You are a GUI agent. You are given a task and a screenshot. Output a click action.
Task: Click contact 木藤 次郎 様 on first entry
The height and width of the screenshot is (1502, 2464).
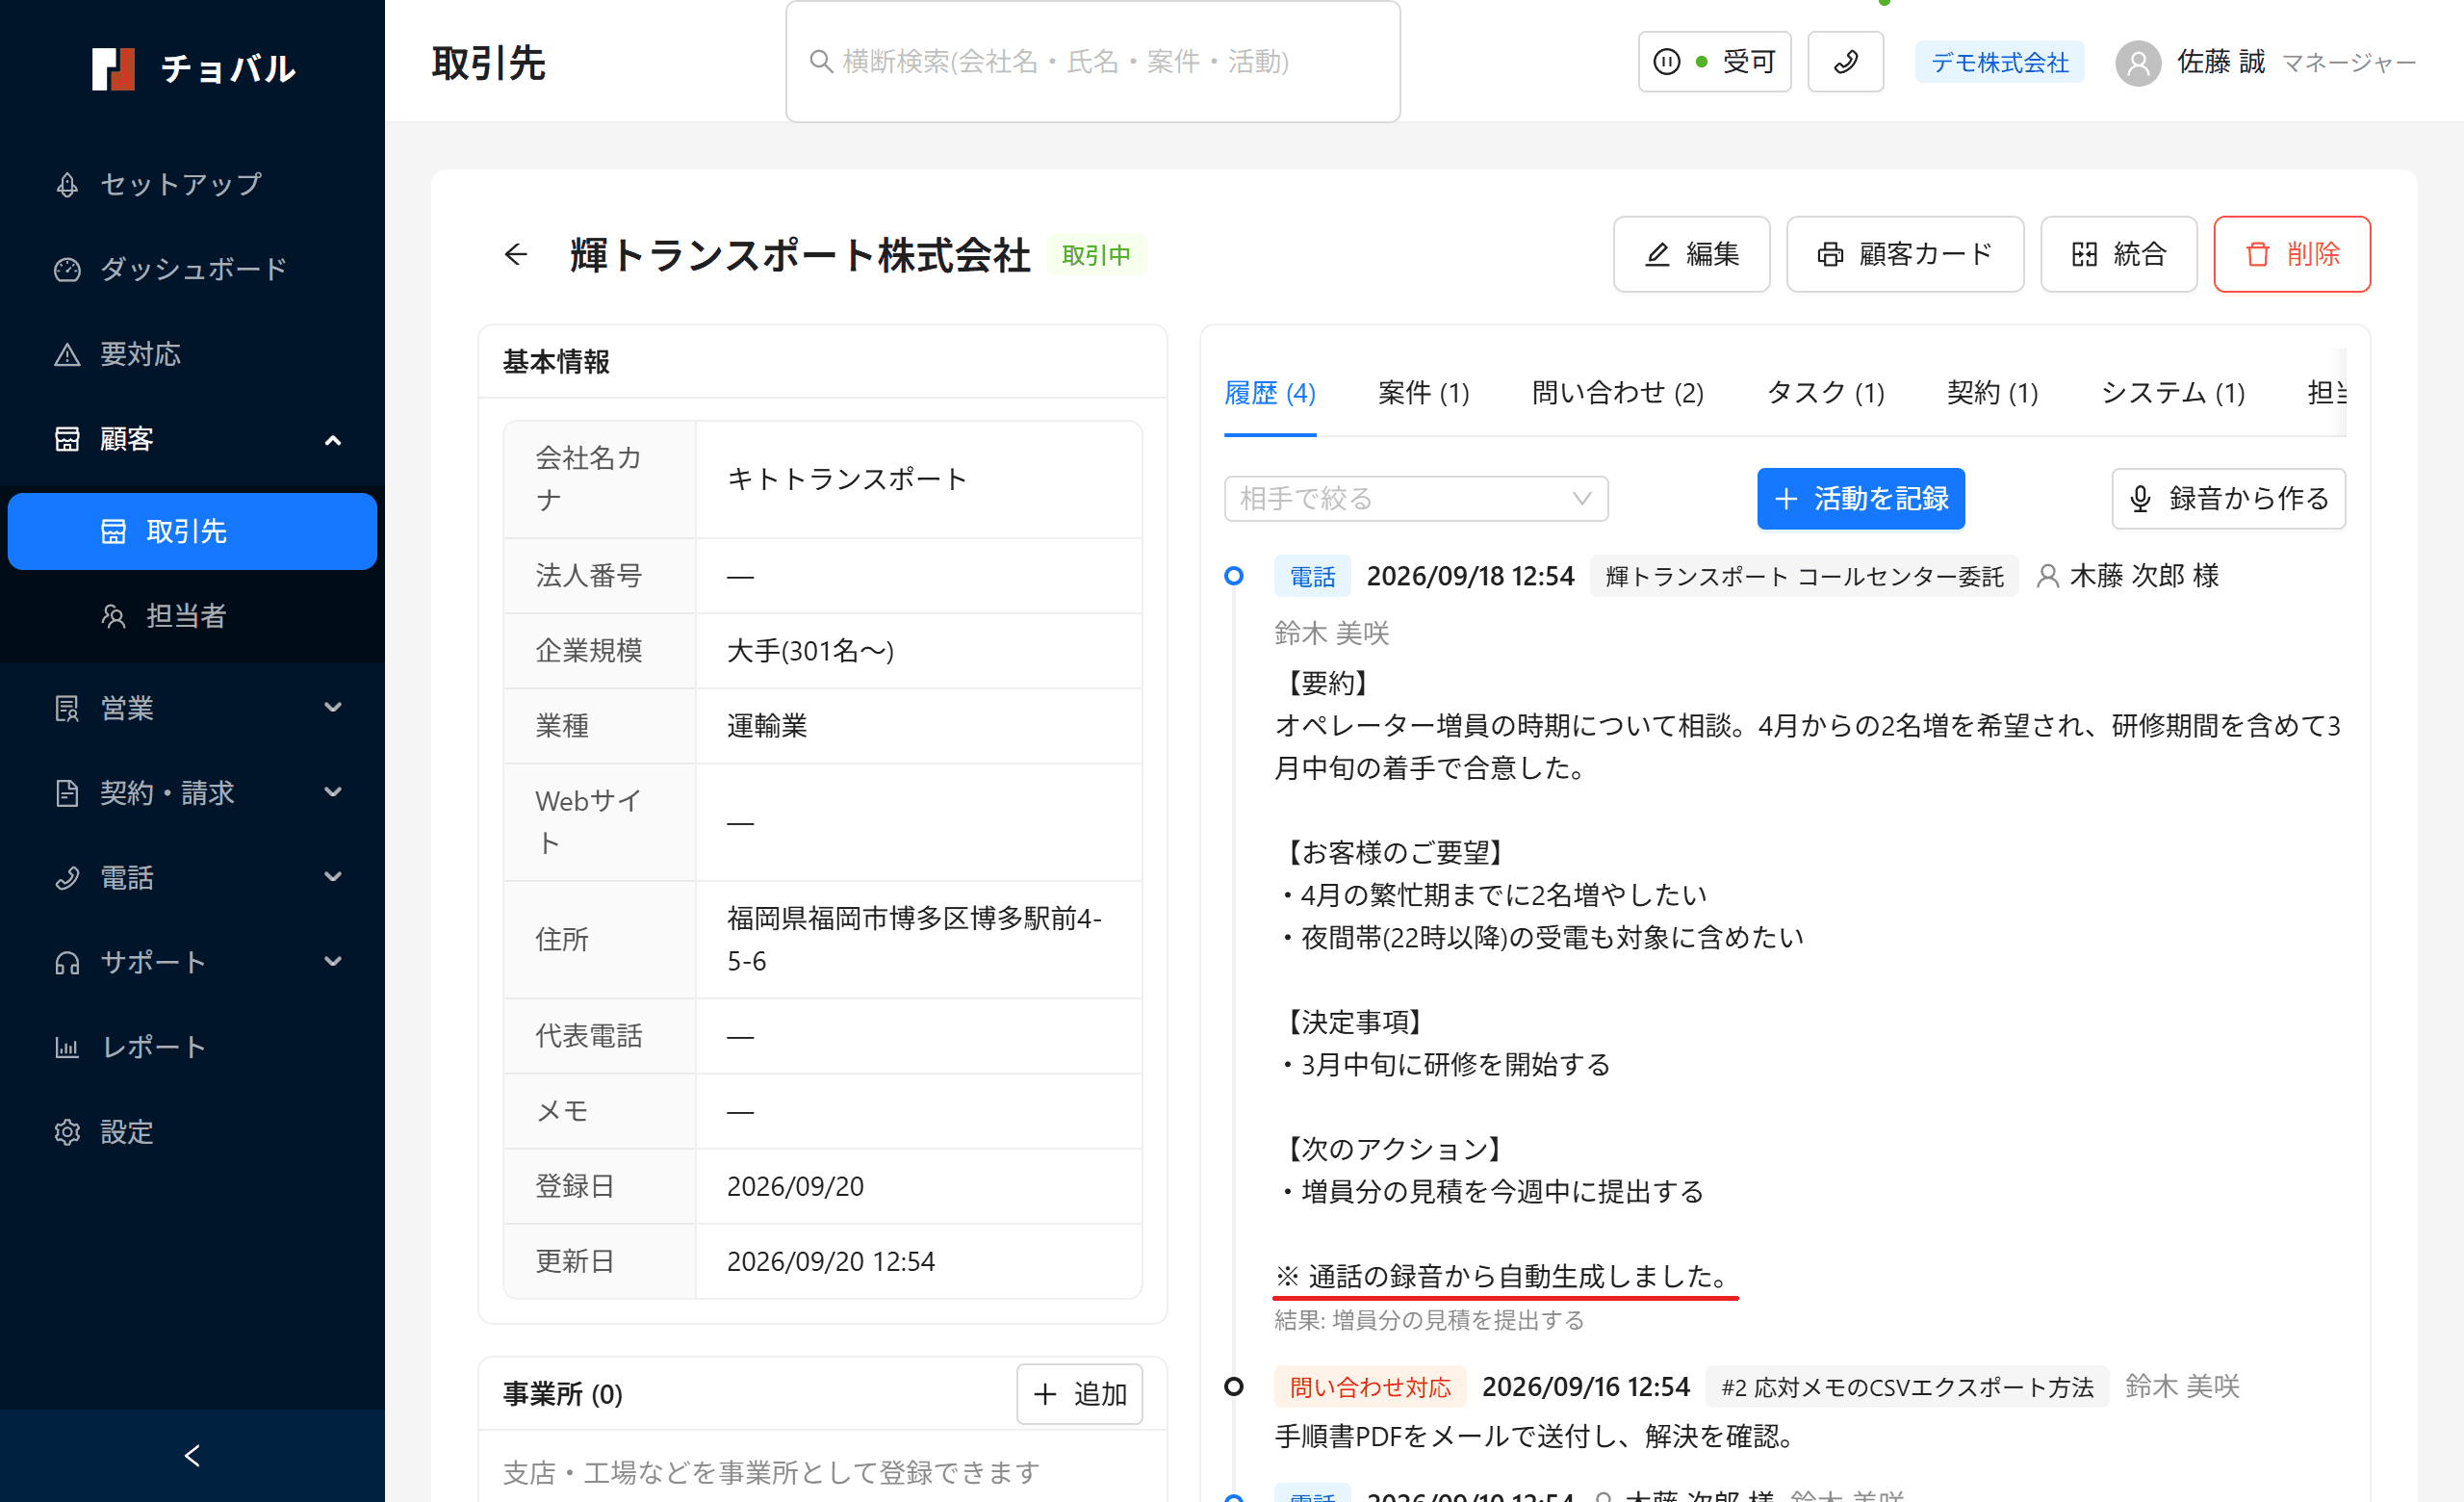(2127, 576)
